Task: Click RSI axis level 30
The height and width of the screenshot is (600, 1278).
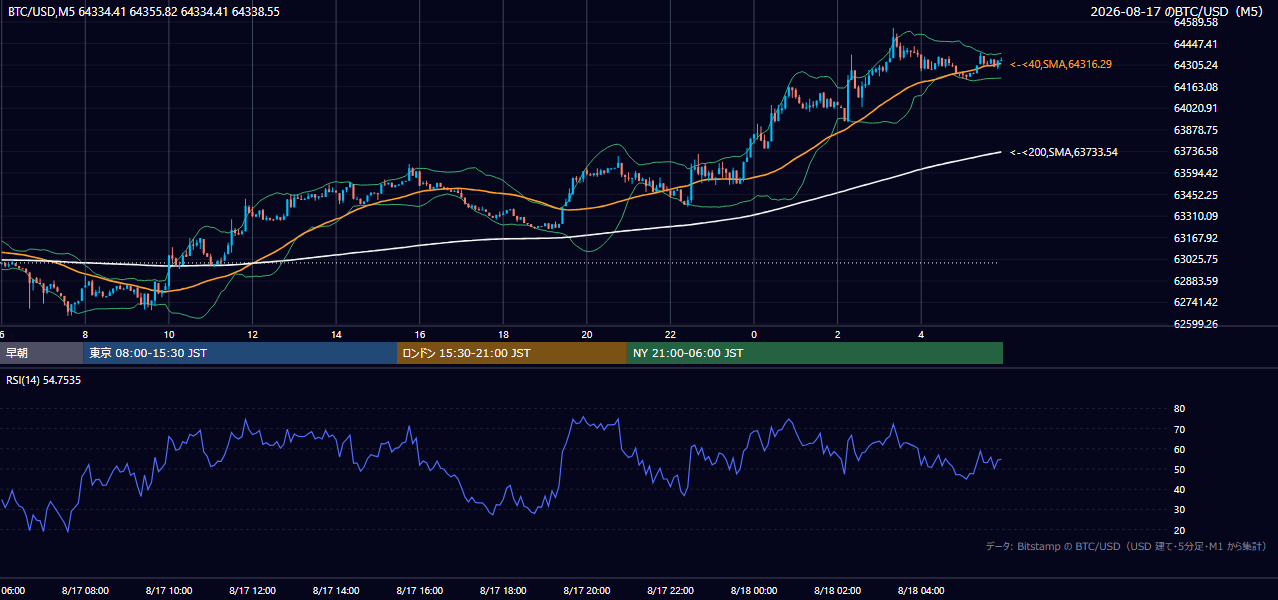Action: point(1179,510)
